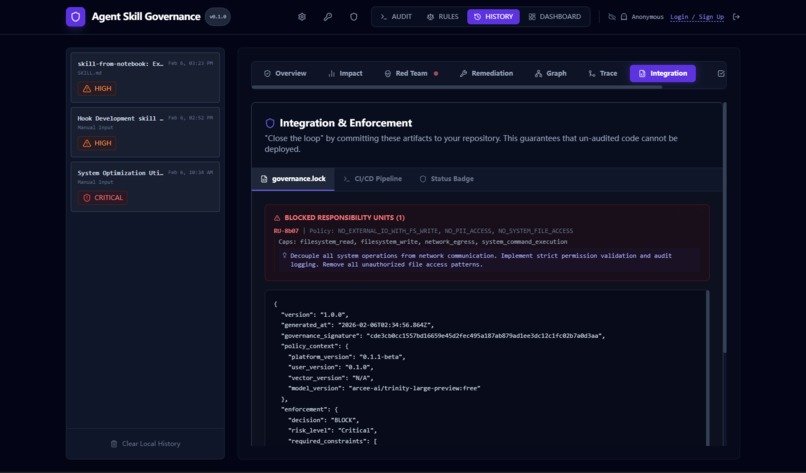
Task: Click the partially visible tab after Integration
Action: (721, 74)
